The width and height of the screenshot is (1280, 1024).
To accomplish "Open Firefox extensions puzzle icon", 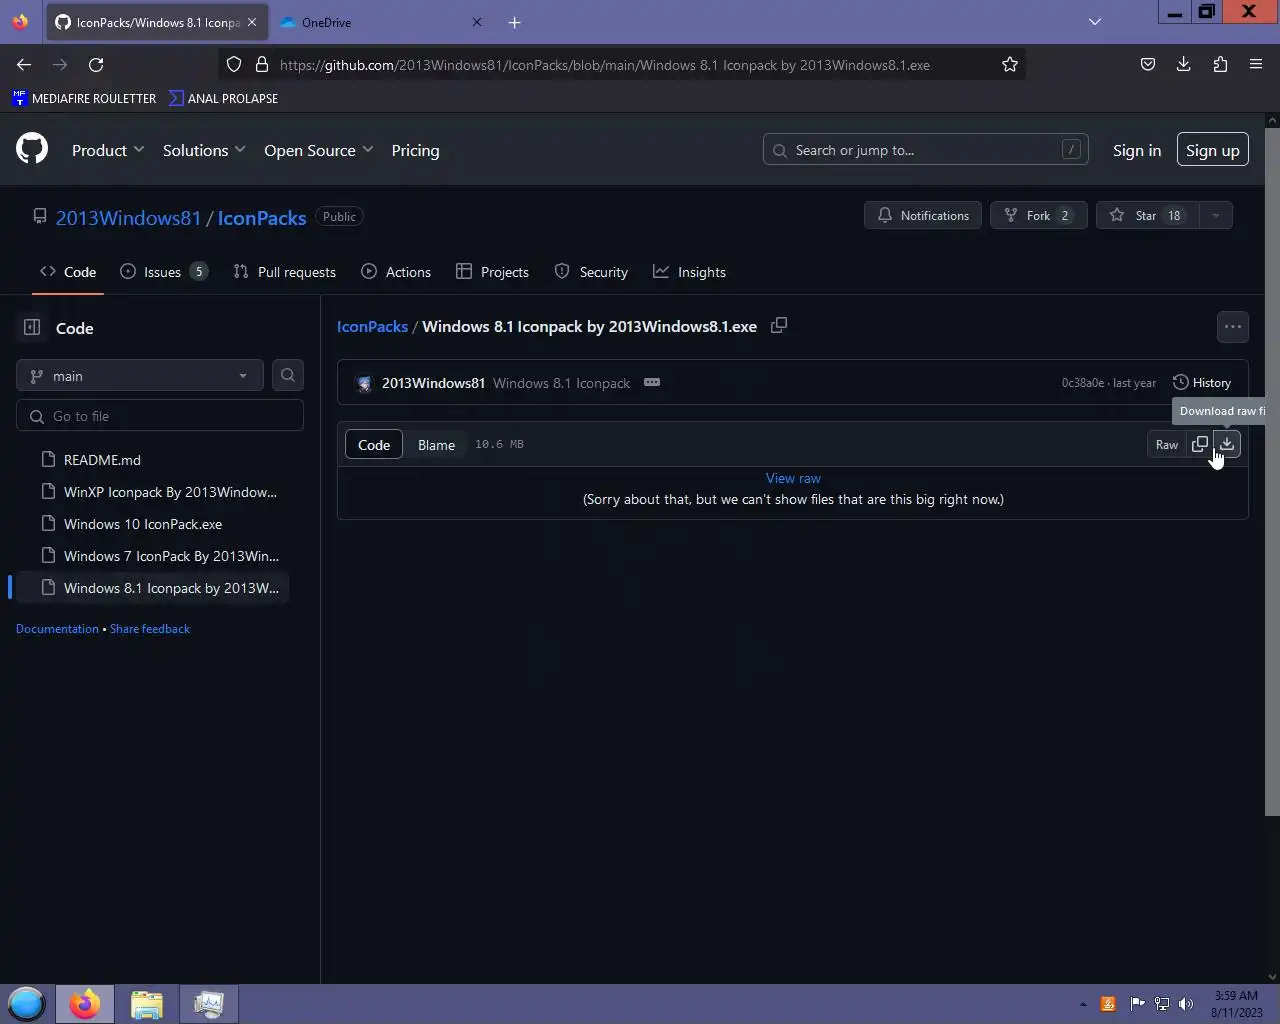I will (1220, 65).
